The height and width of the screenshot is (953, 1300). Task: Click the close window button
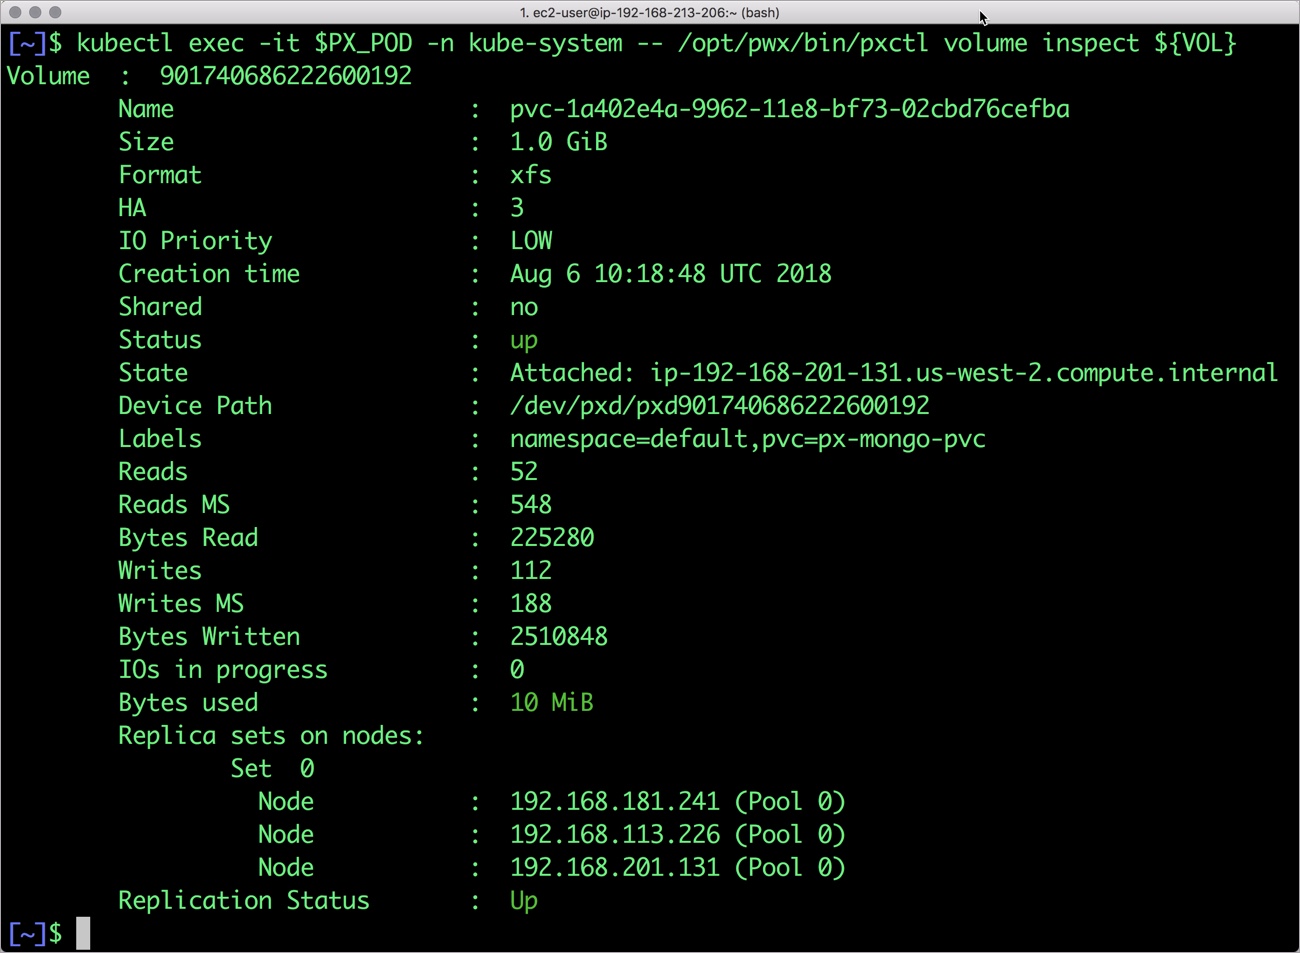coord(15,12)
